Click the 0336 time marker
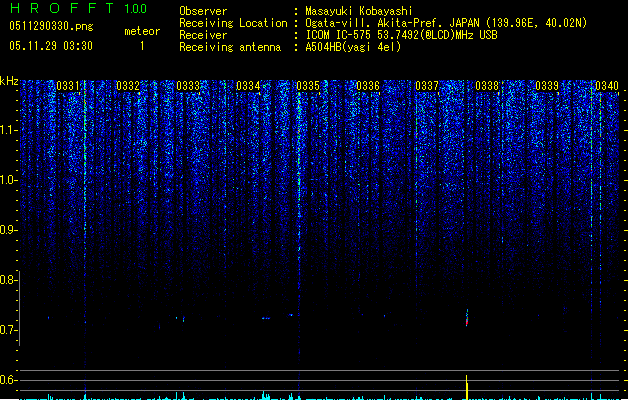Viewport: 629px width, 400px height. click(x=368, y=86)
